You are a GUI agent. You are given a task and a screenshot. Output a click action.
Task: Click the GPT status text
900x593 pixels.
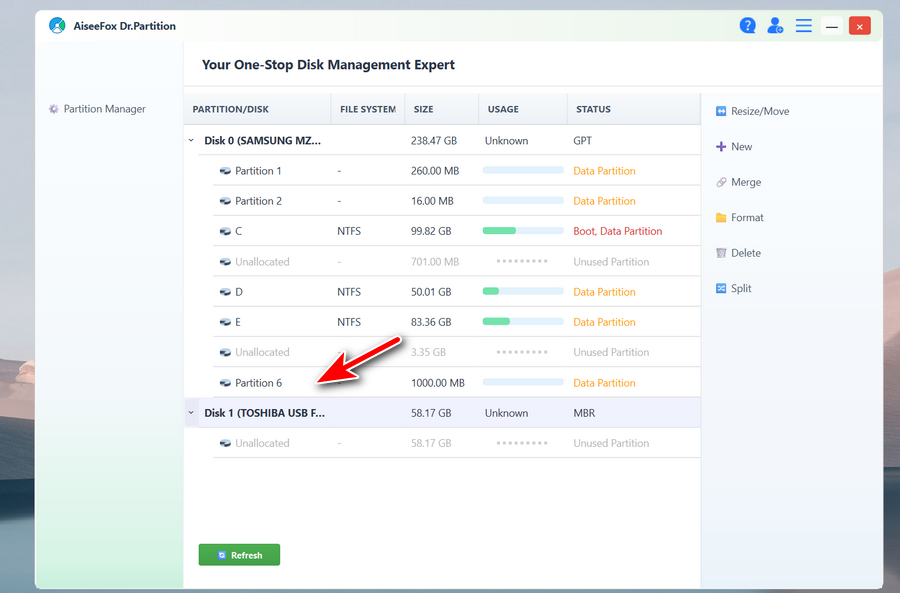point(583,141)
